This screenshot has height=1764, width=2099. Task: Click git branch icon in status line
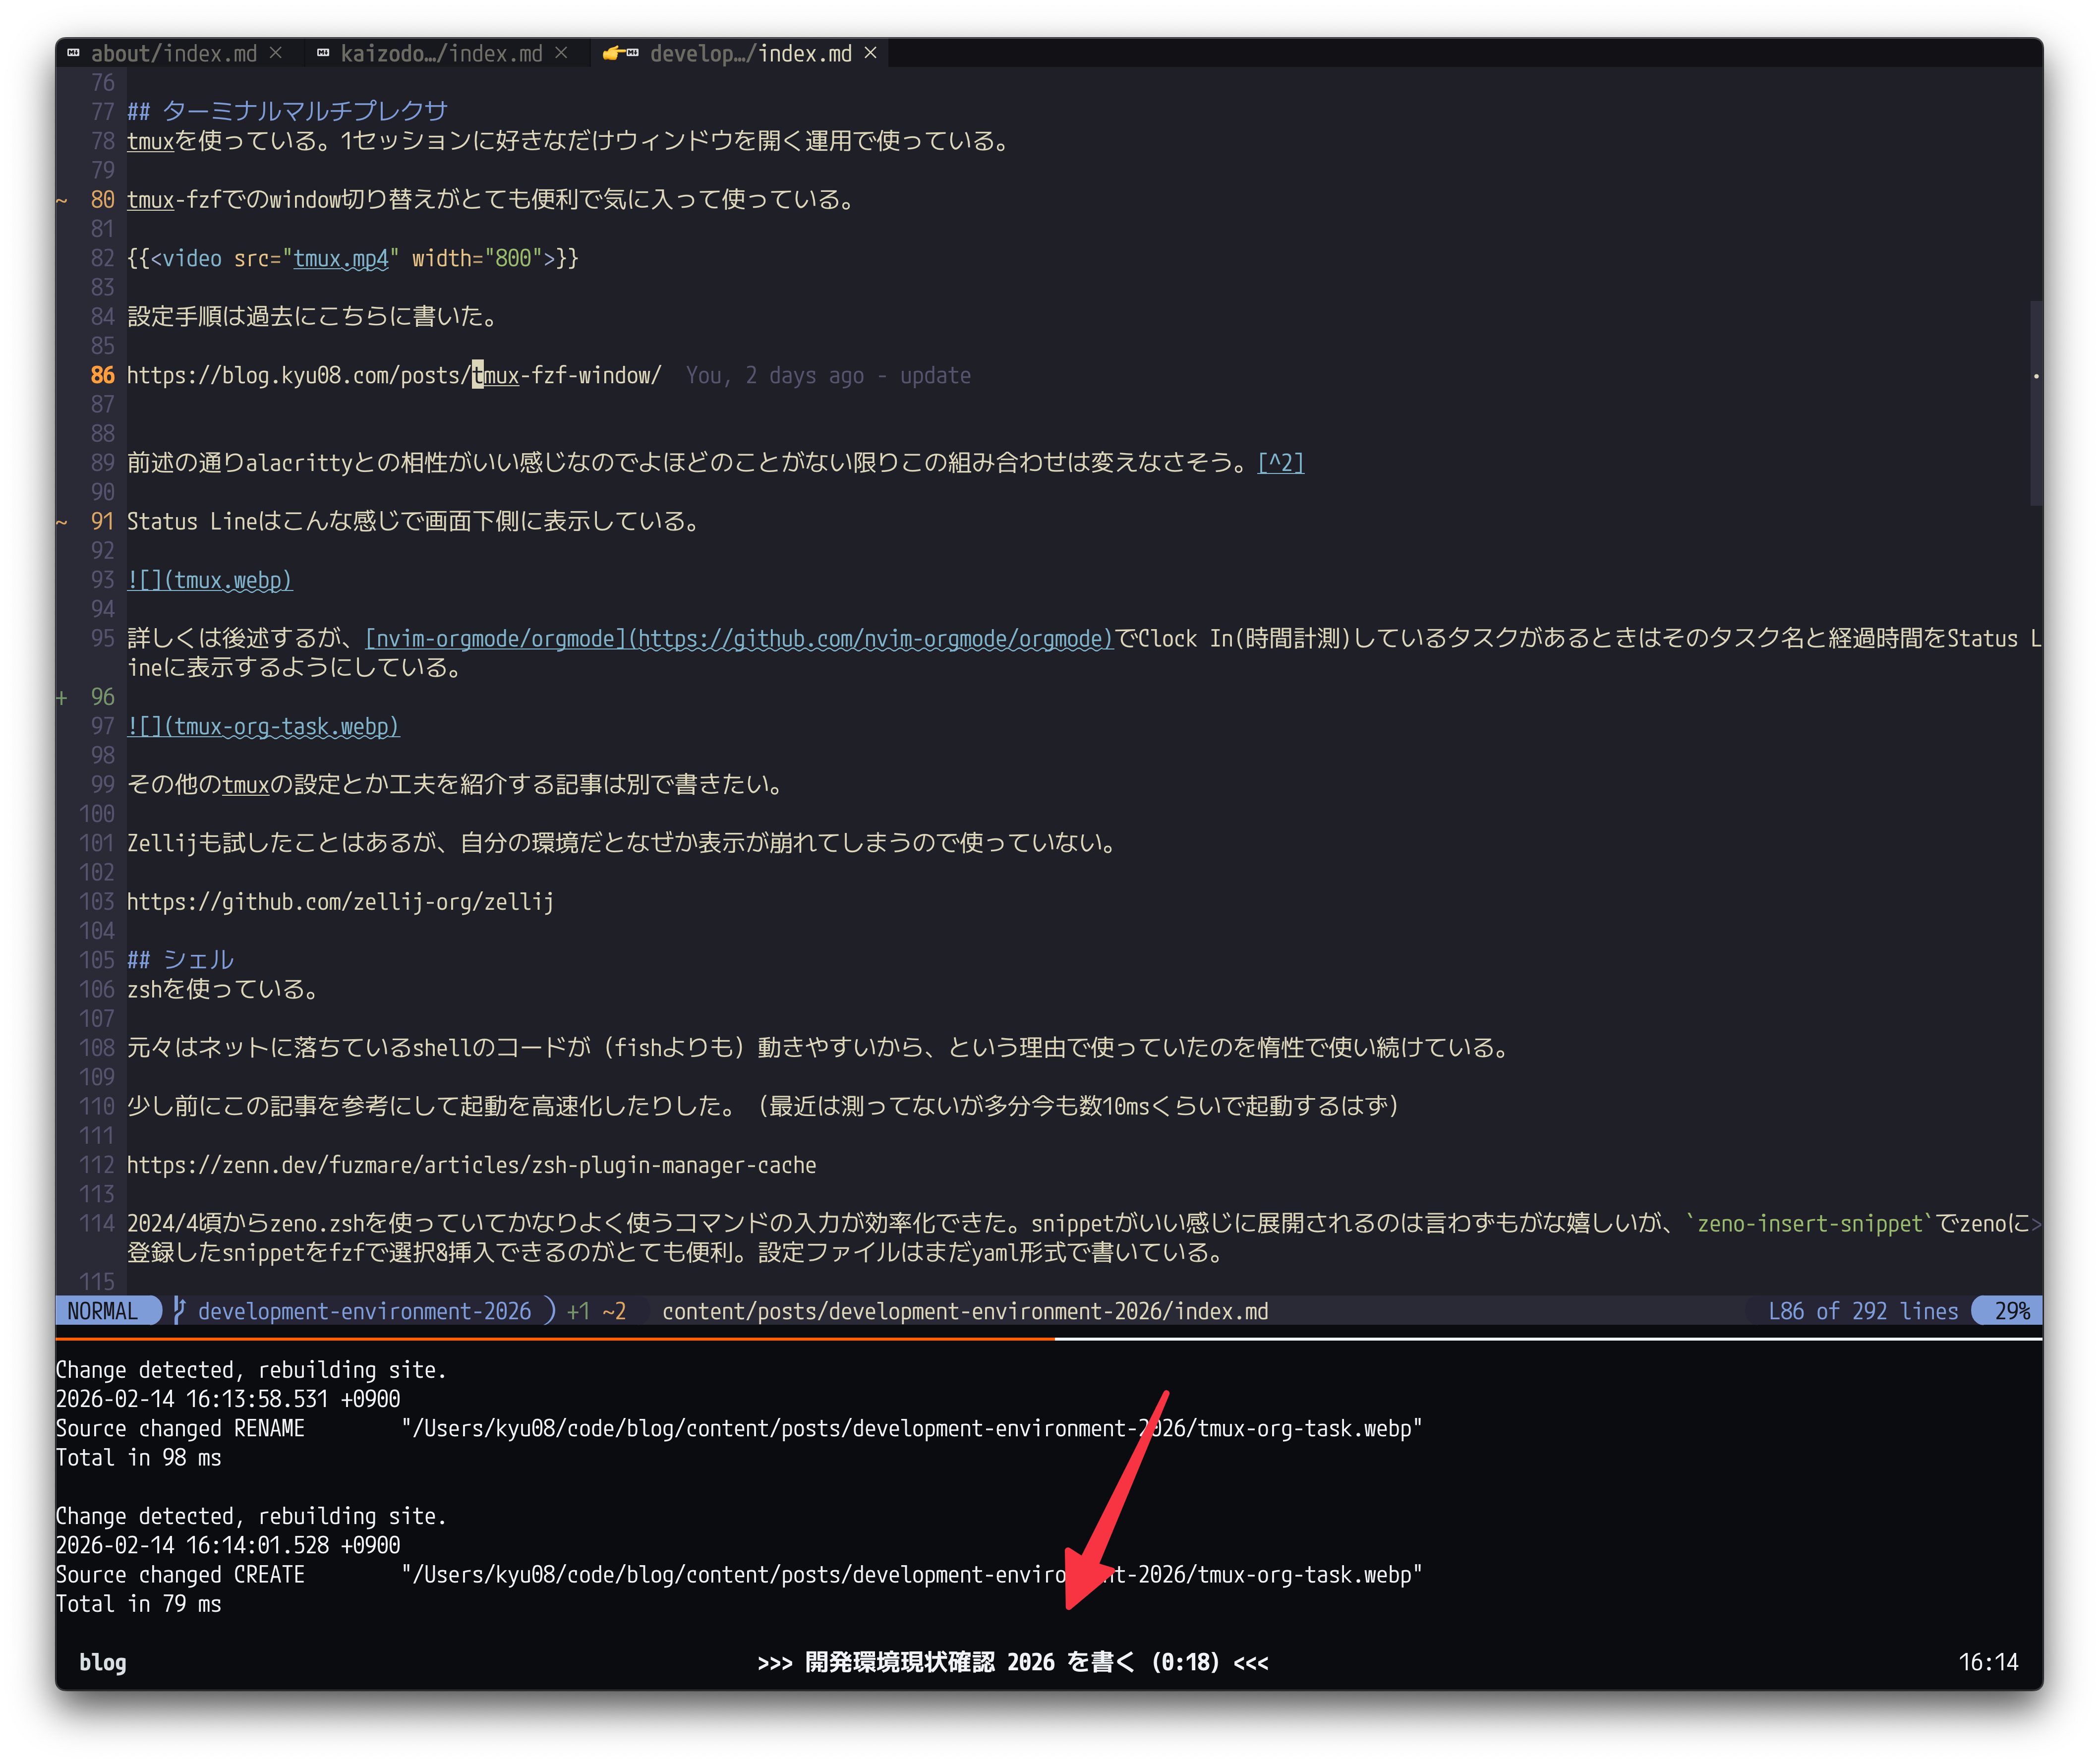tap(179, 1311)
